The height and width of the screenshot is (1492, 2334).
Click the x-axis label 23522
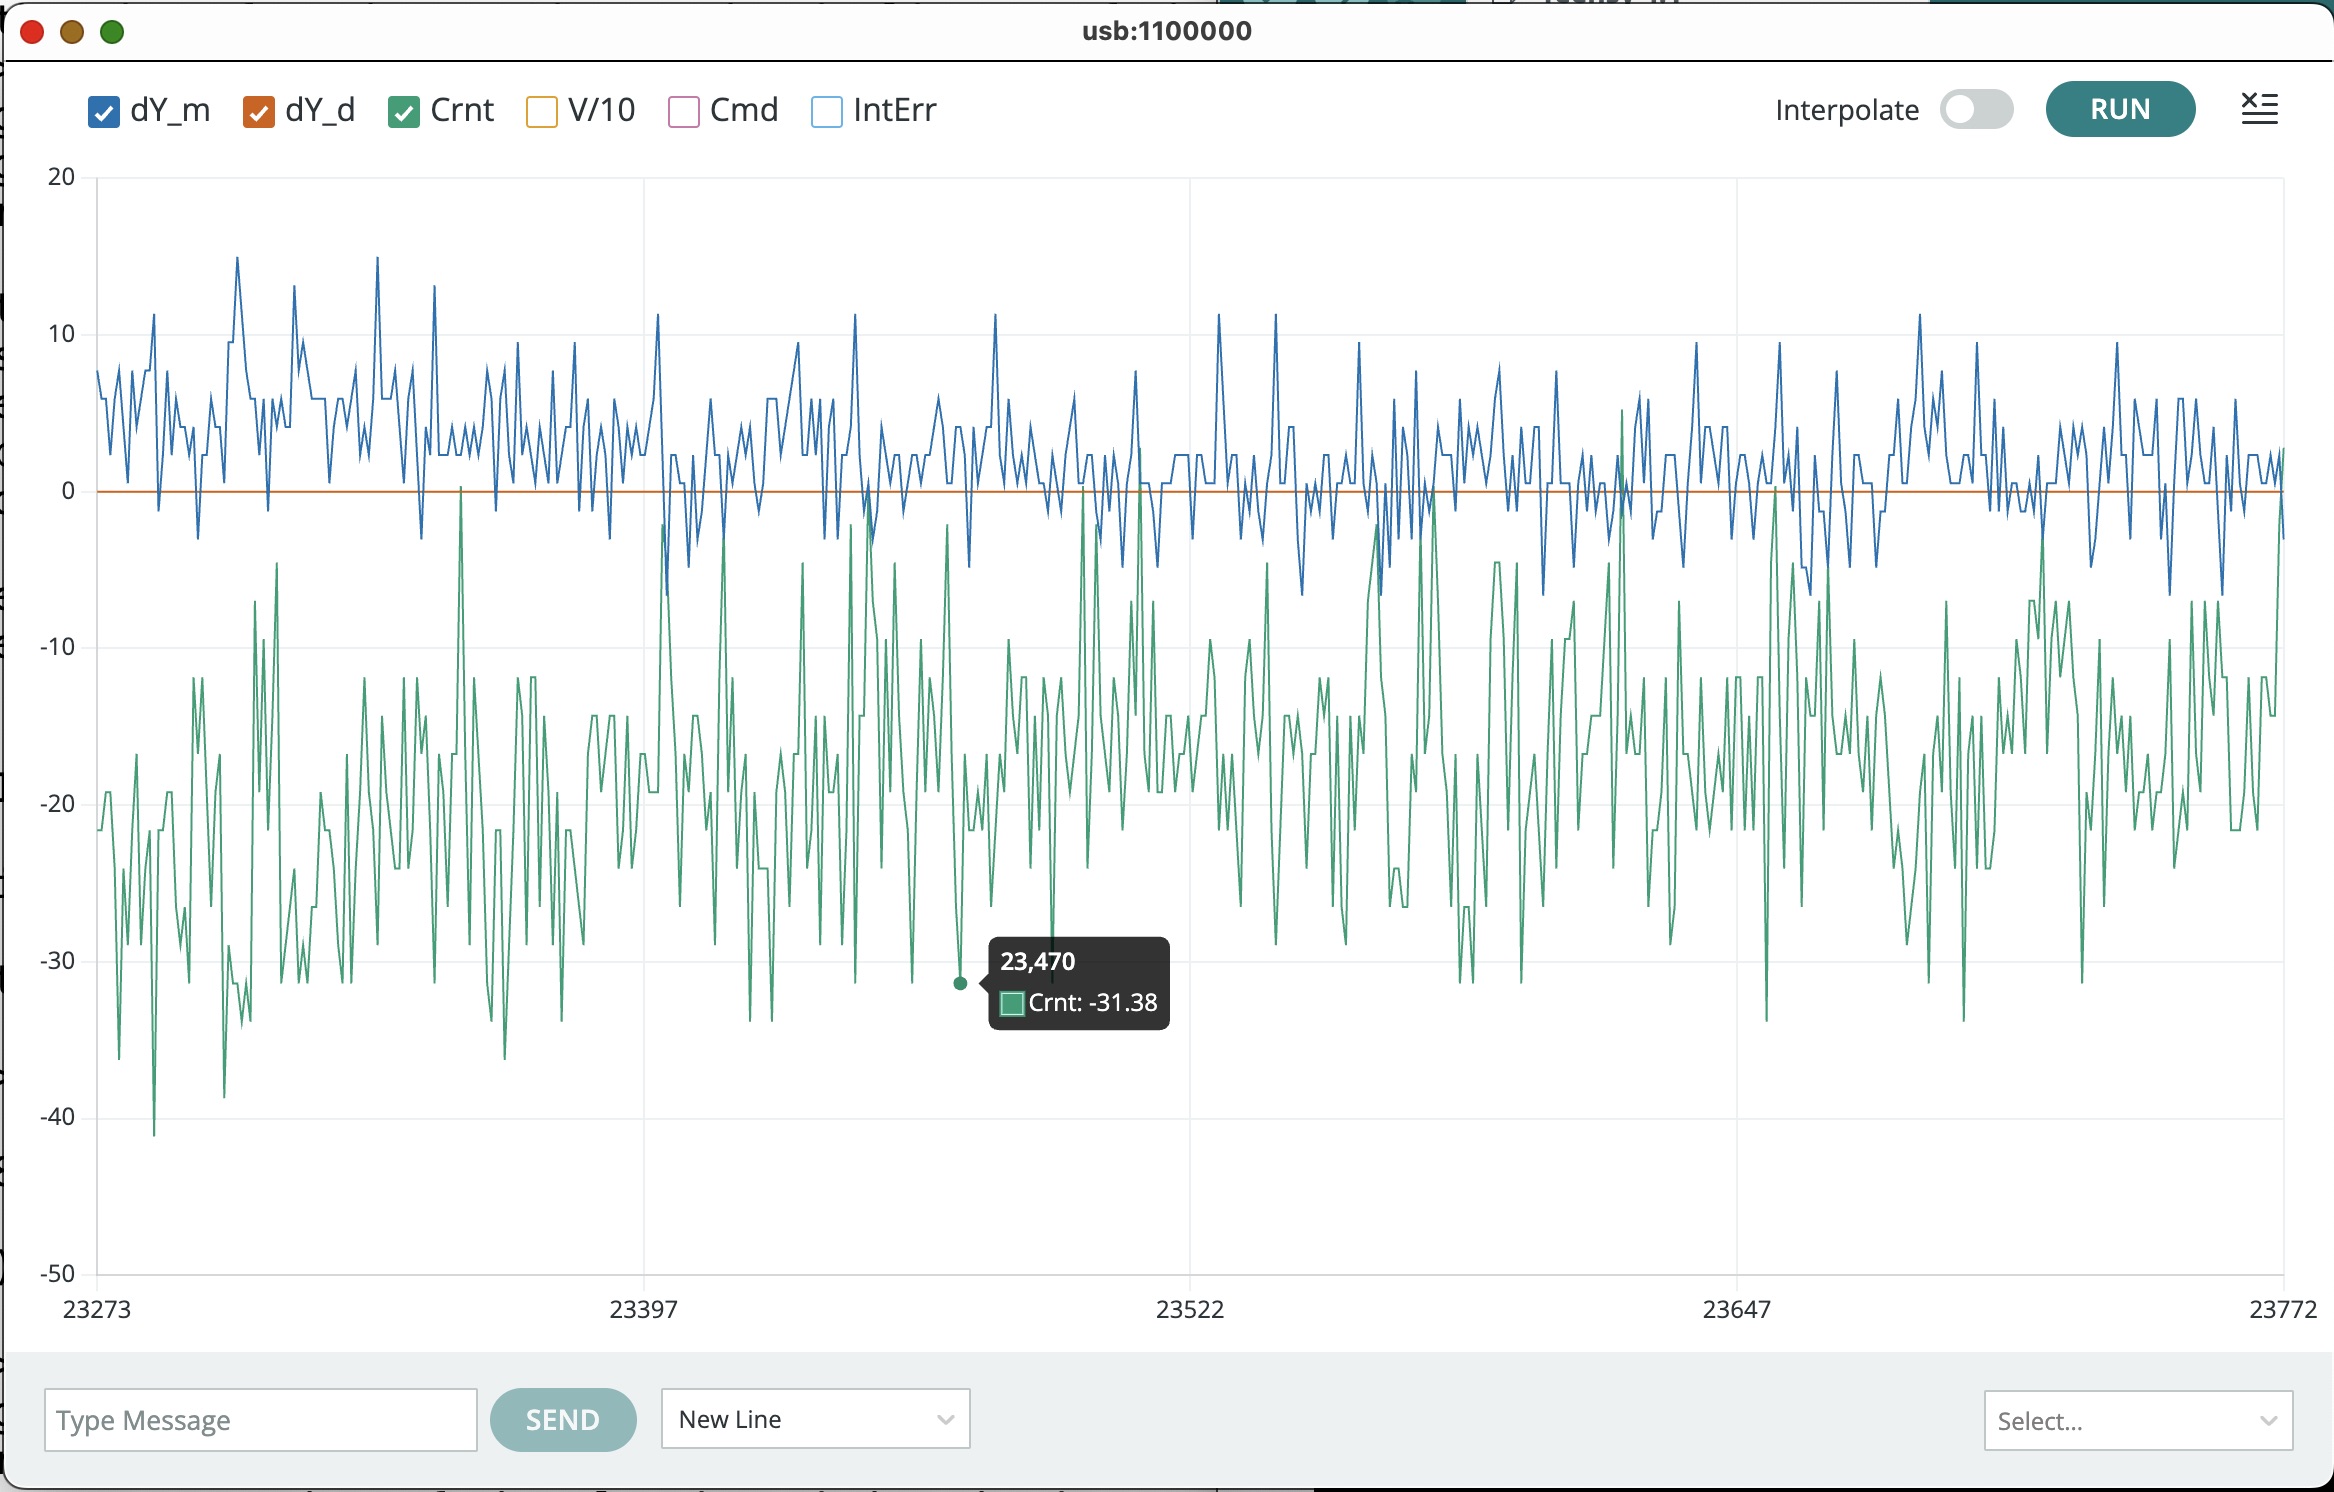1189,1309
